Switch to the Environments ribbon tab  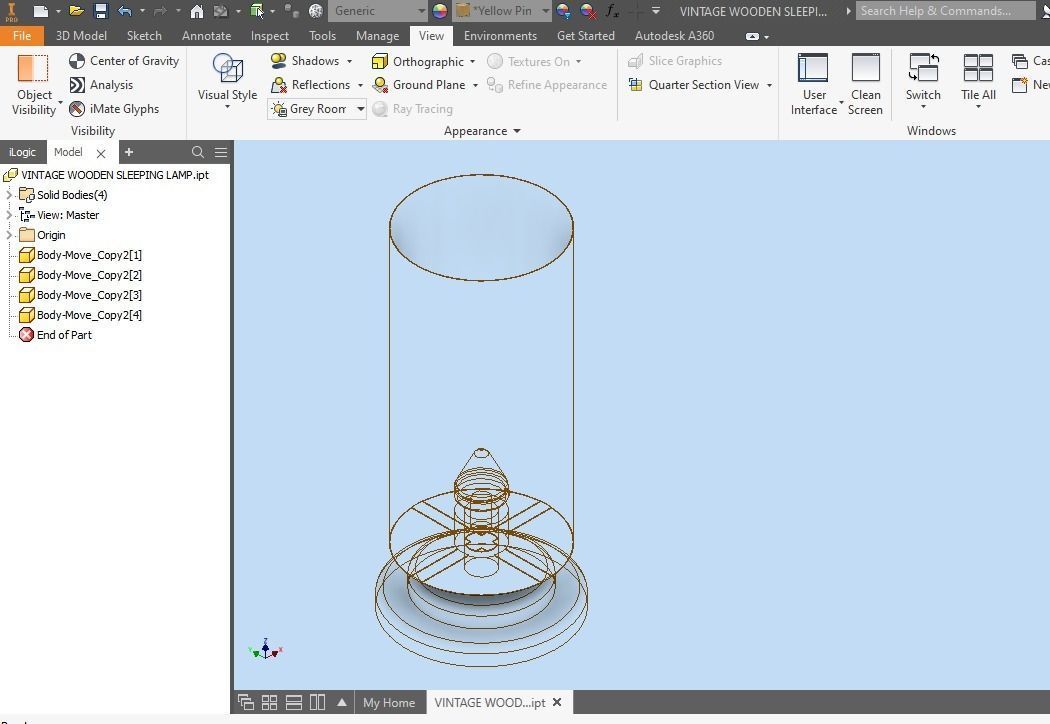pos(500,35)
